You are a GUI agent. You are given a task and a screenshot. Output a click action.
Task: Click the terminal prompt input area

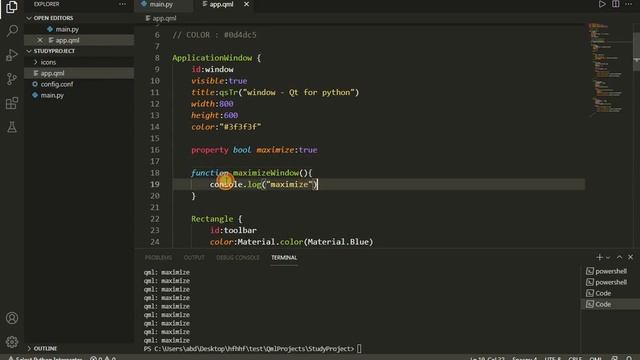359,349
